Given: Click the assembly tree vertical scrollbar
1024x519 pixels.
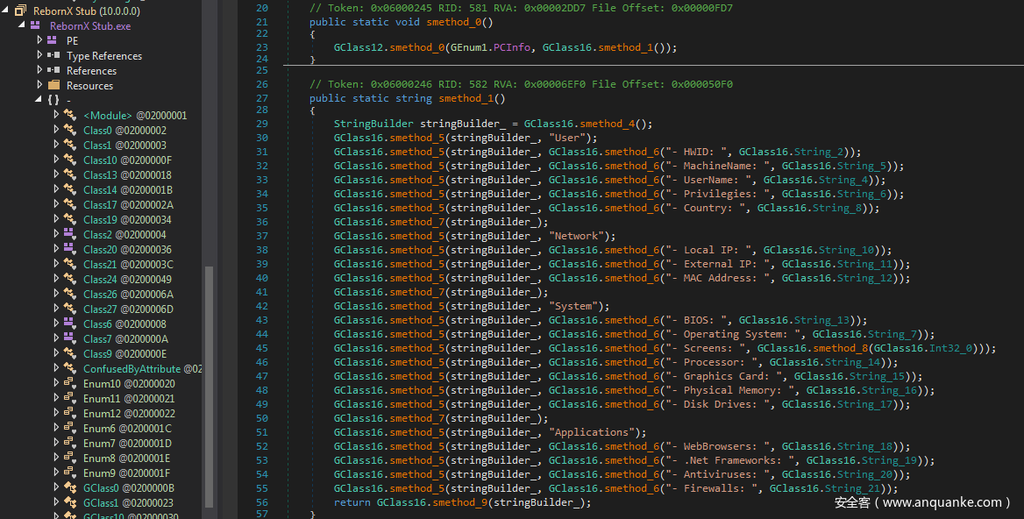Looking at the screenshot, I should pyautogui.click(x=208, y=380).
